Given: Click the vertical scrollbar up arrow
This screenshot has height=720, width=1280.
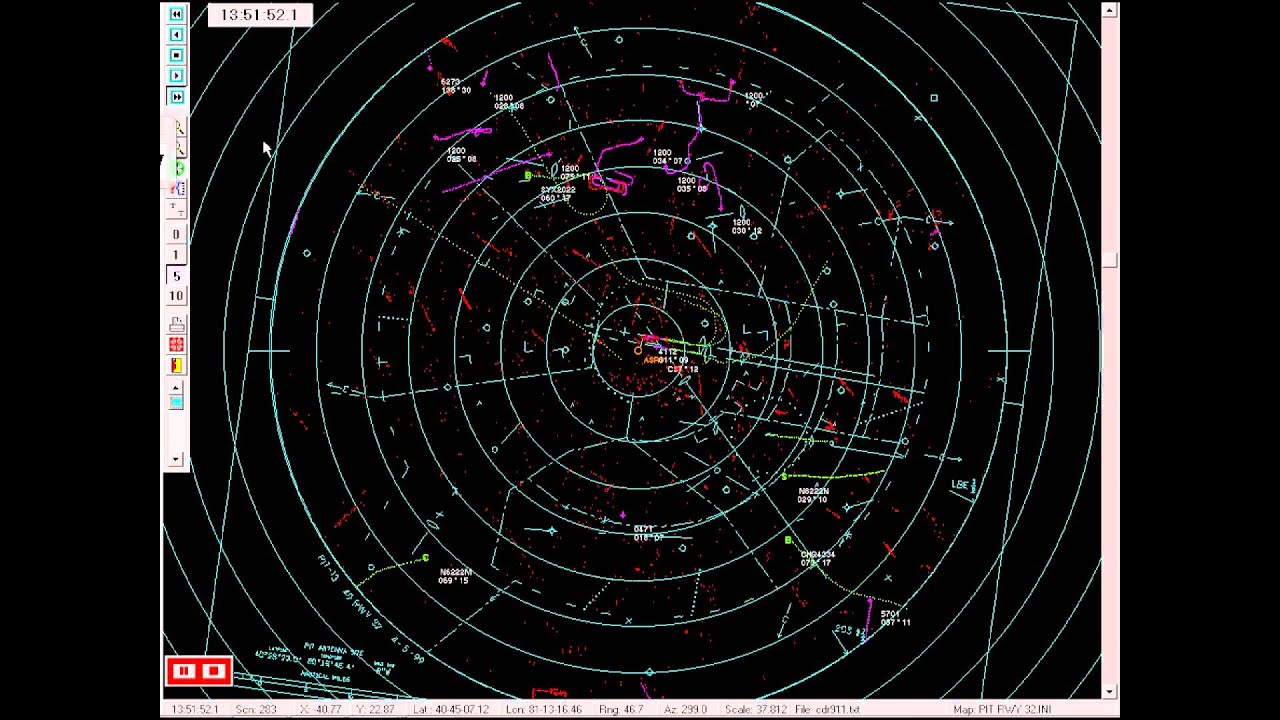Looking at the screenshot, I should 1109,10.
